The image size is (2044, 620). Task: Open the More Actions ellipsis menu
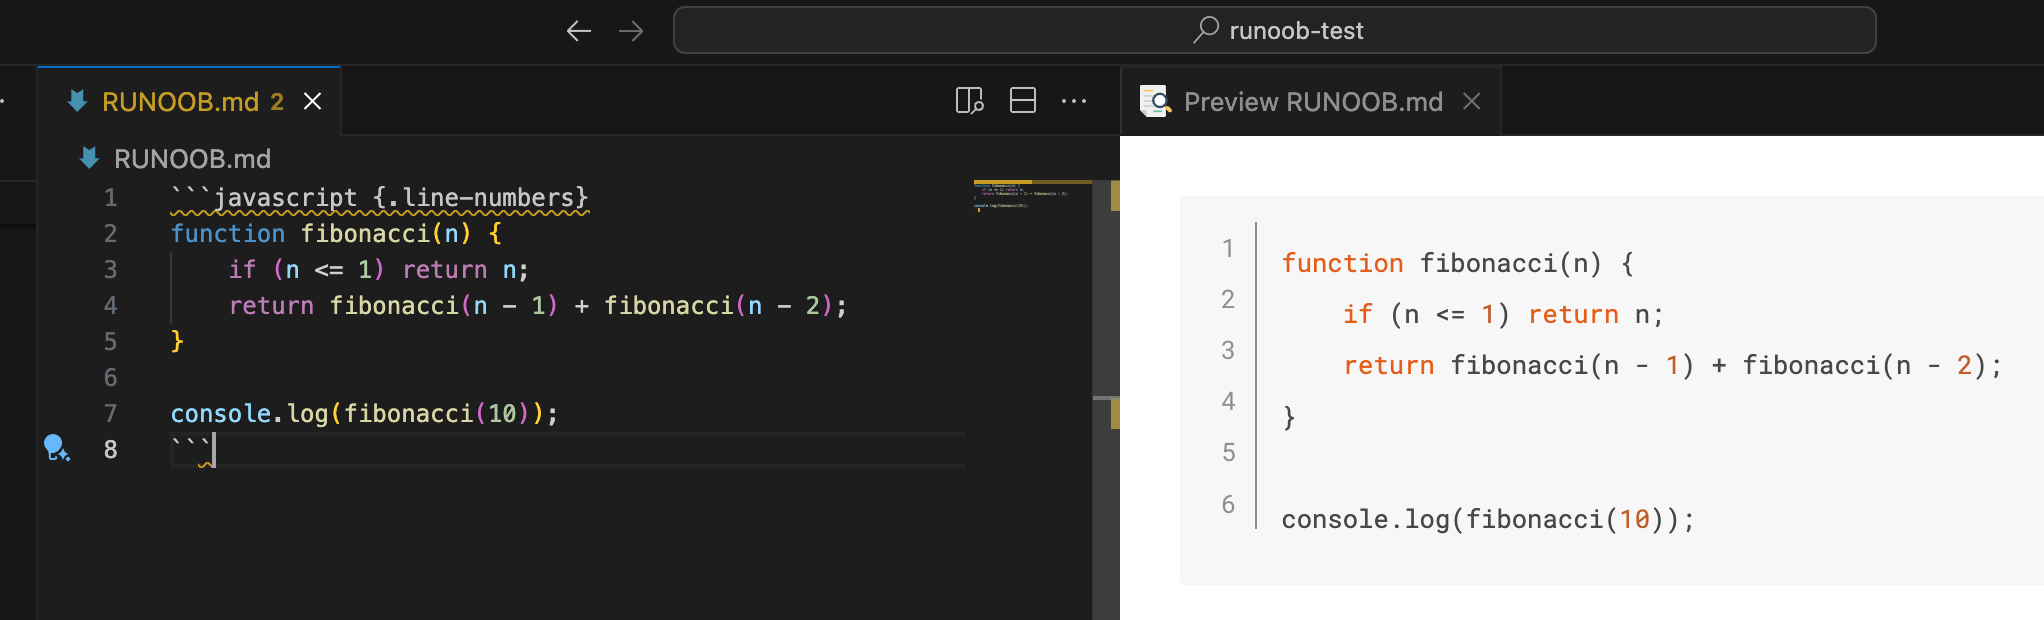tap(1074, 101)
